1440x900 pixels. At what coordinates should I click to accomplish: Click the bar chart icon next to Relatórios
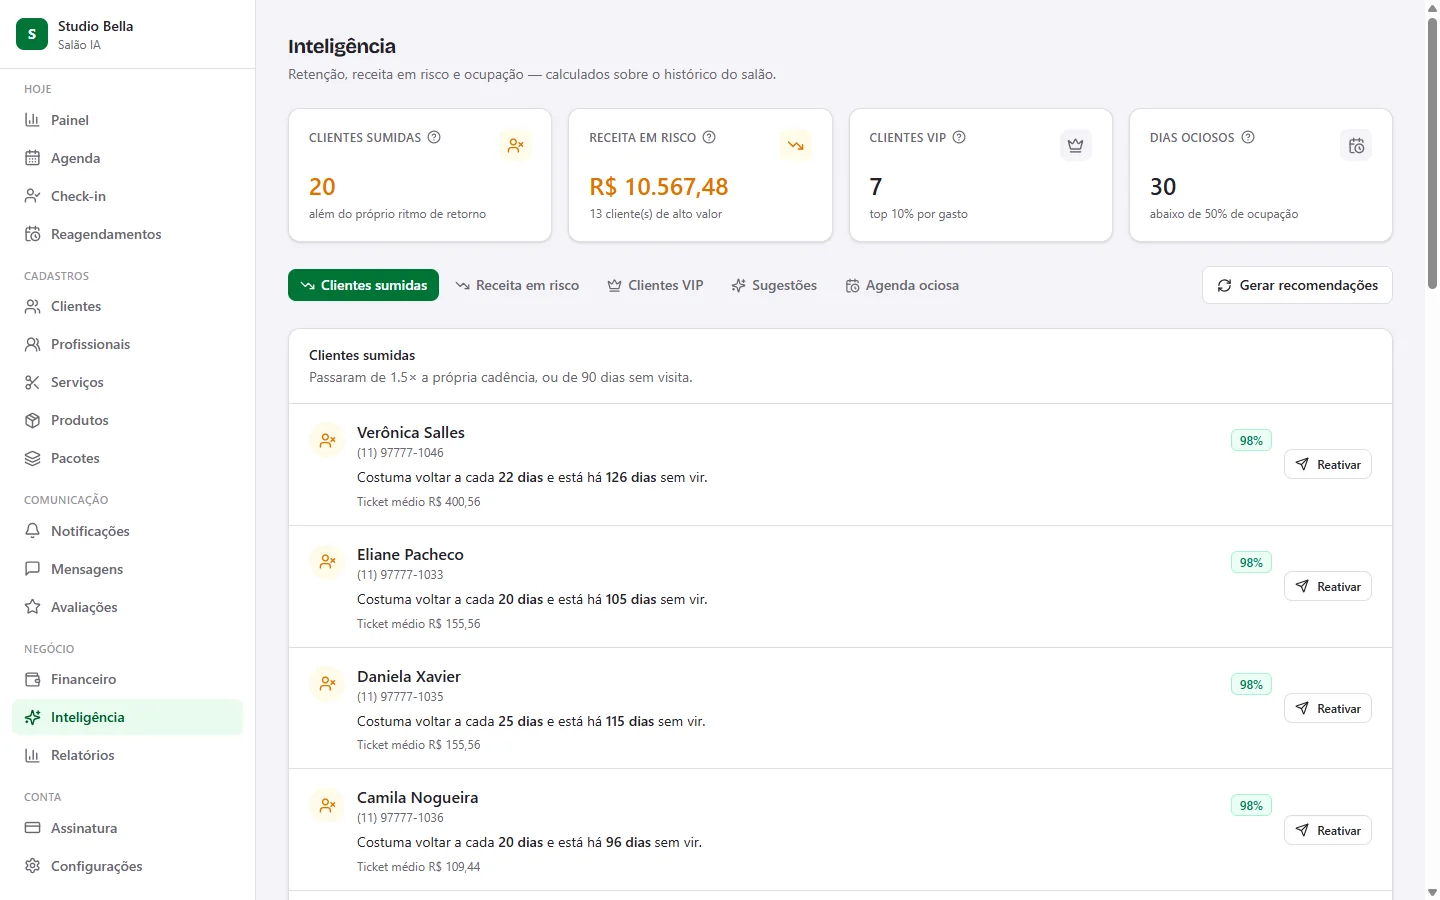click(x=32, y=755)
